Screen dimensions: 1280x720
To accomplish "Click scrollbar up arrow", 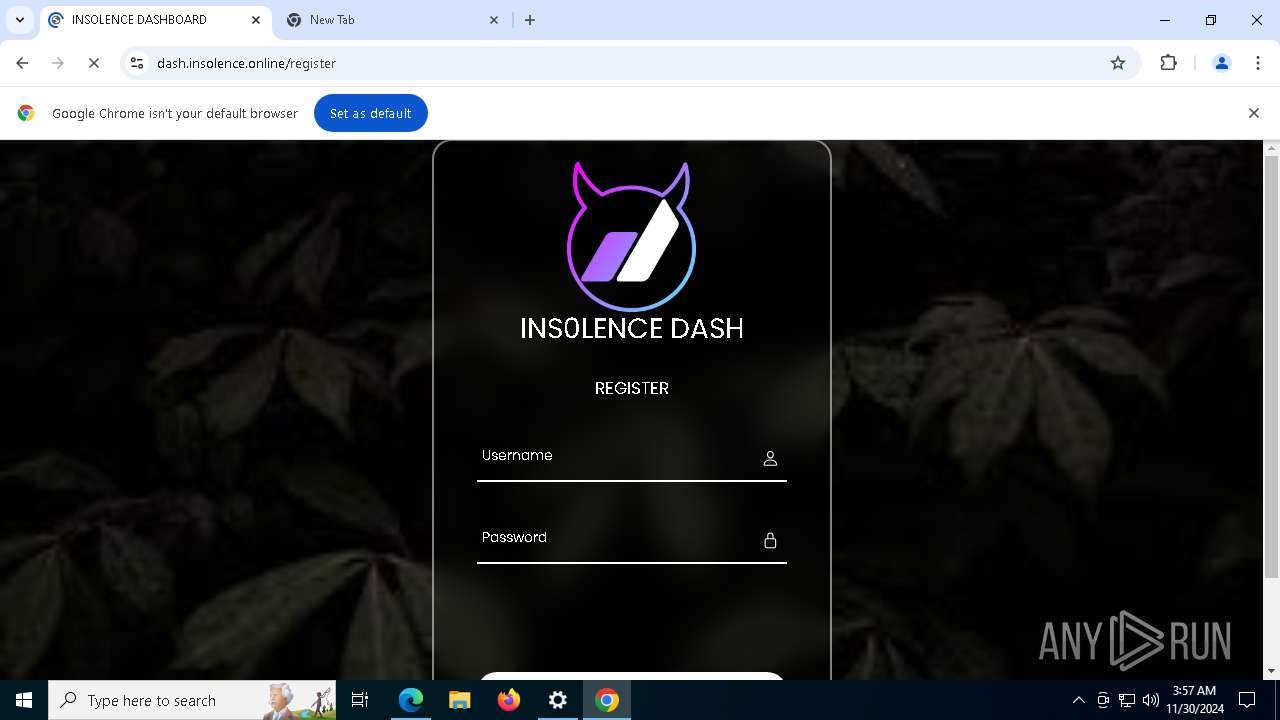I will click(x=1271, y=148).
